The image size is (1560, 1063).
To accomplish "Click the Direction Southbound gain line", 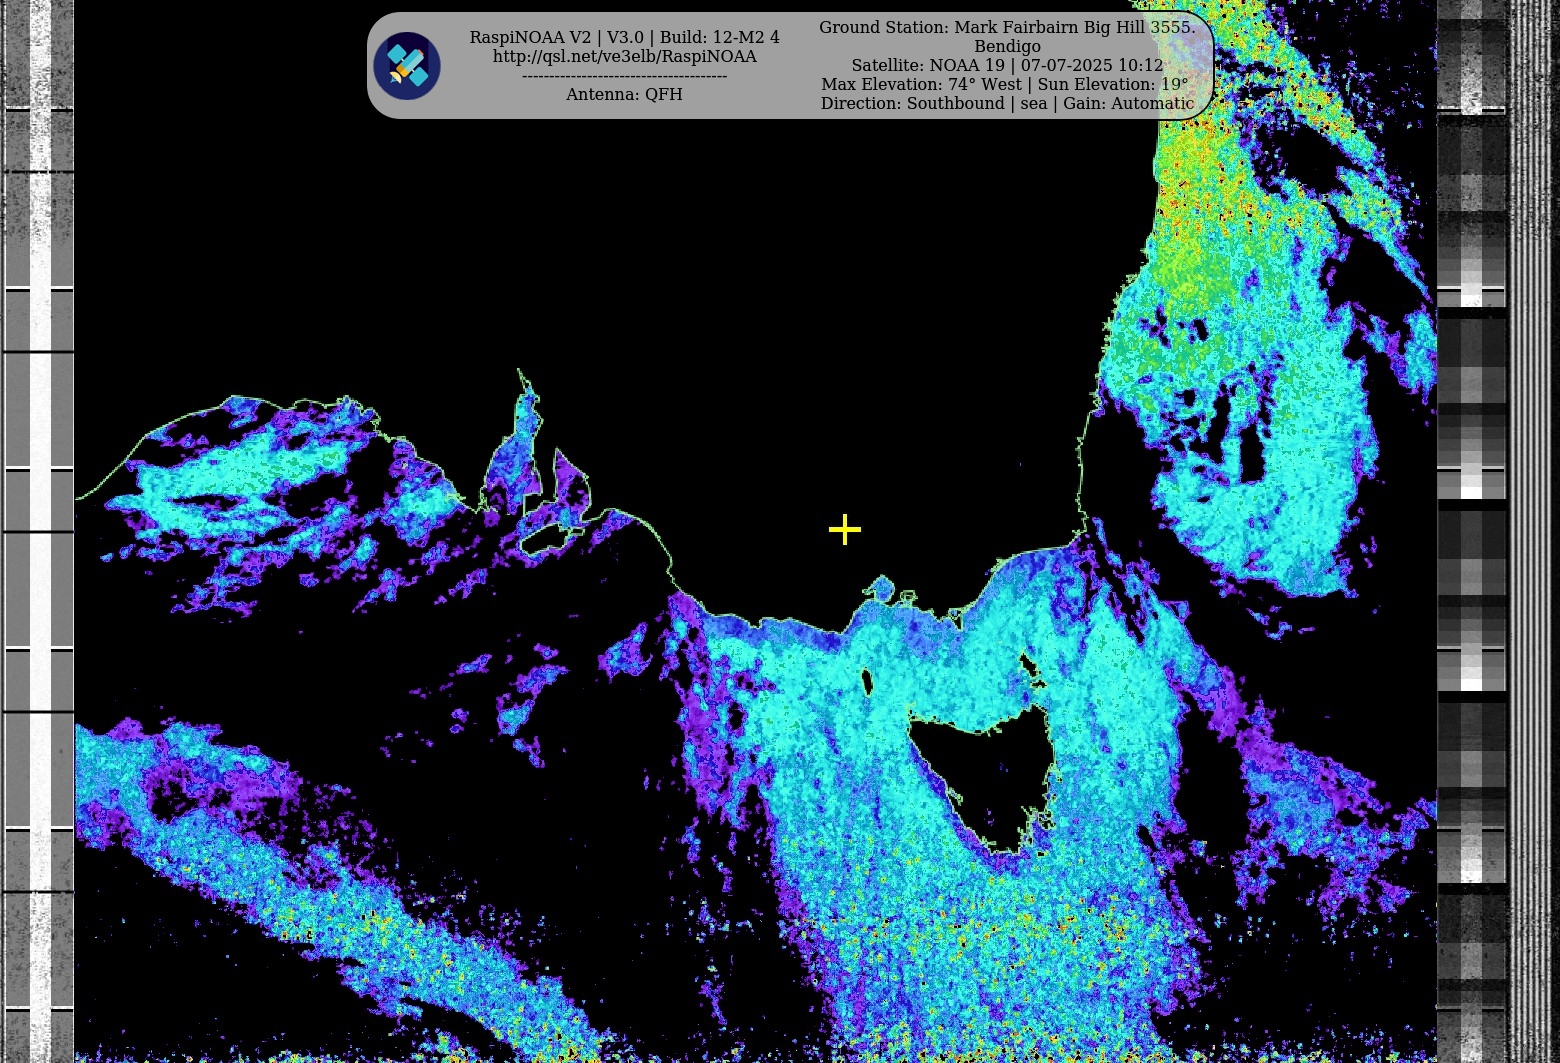I will (x=1007, y=103).
